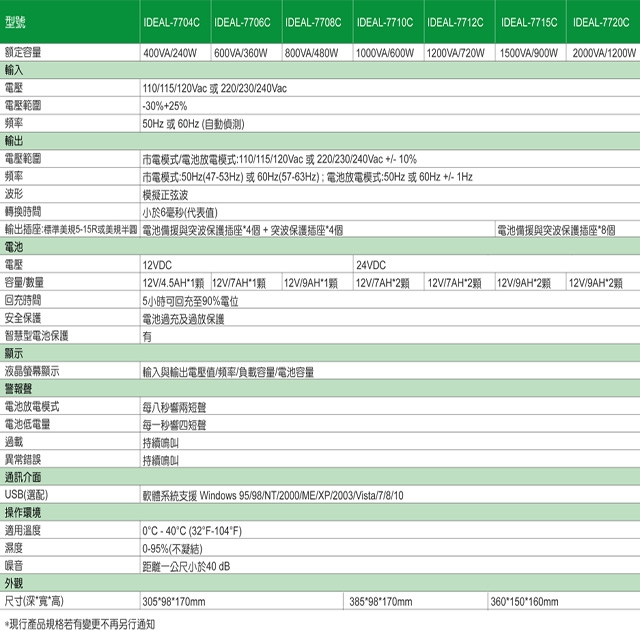The width and height of the screenshot is (640, 640).
Task: Select the 型號 header cell
Action: [x=18, y=21]
